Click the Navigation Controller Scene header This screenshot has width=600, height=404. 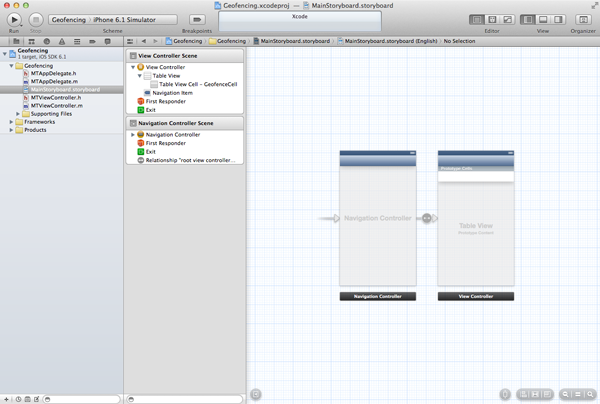[x=185, y=123]
